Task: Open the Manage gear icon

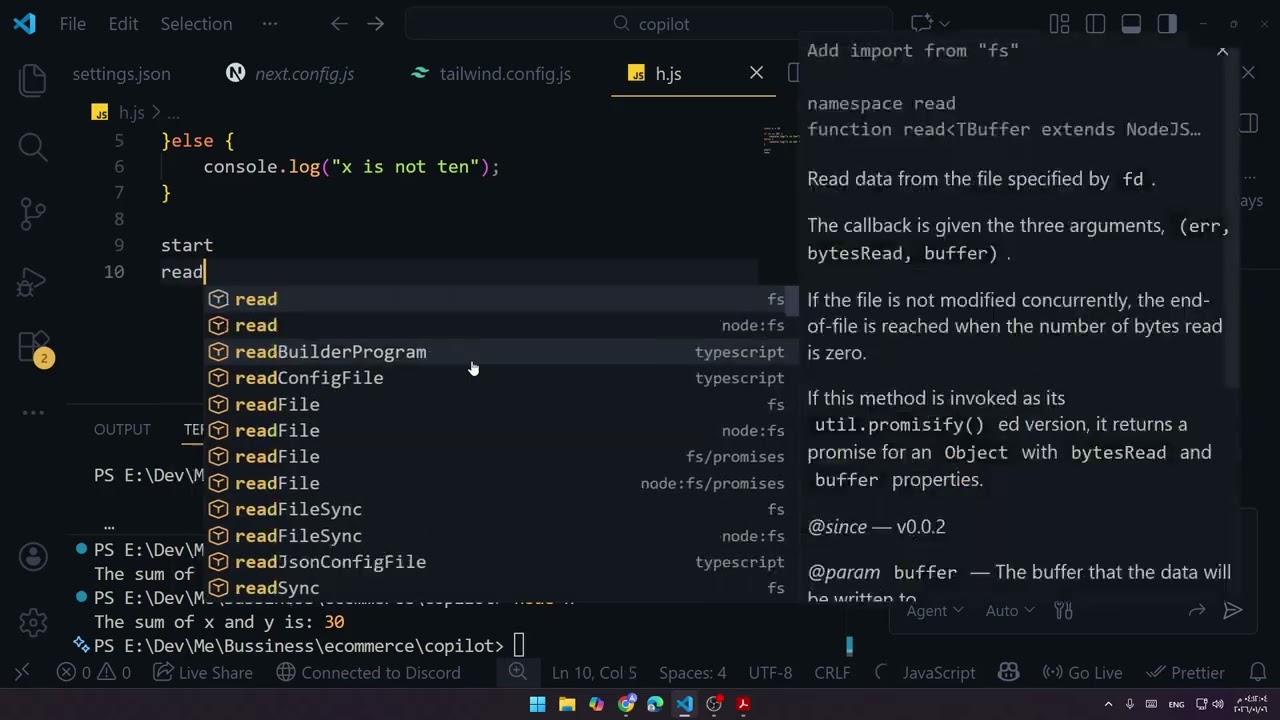Action: point(33,622)
